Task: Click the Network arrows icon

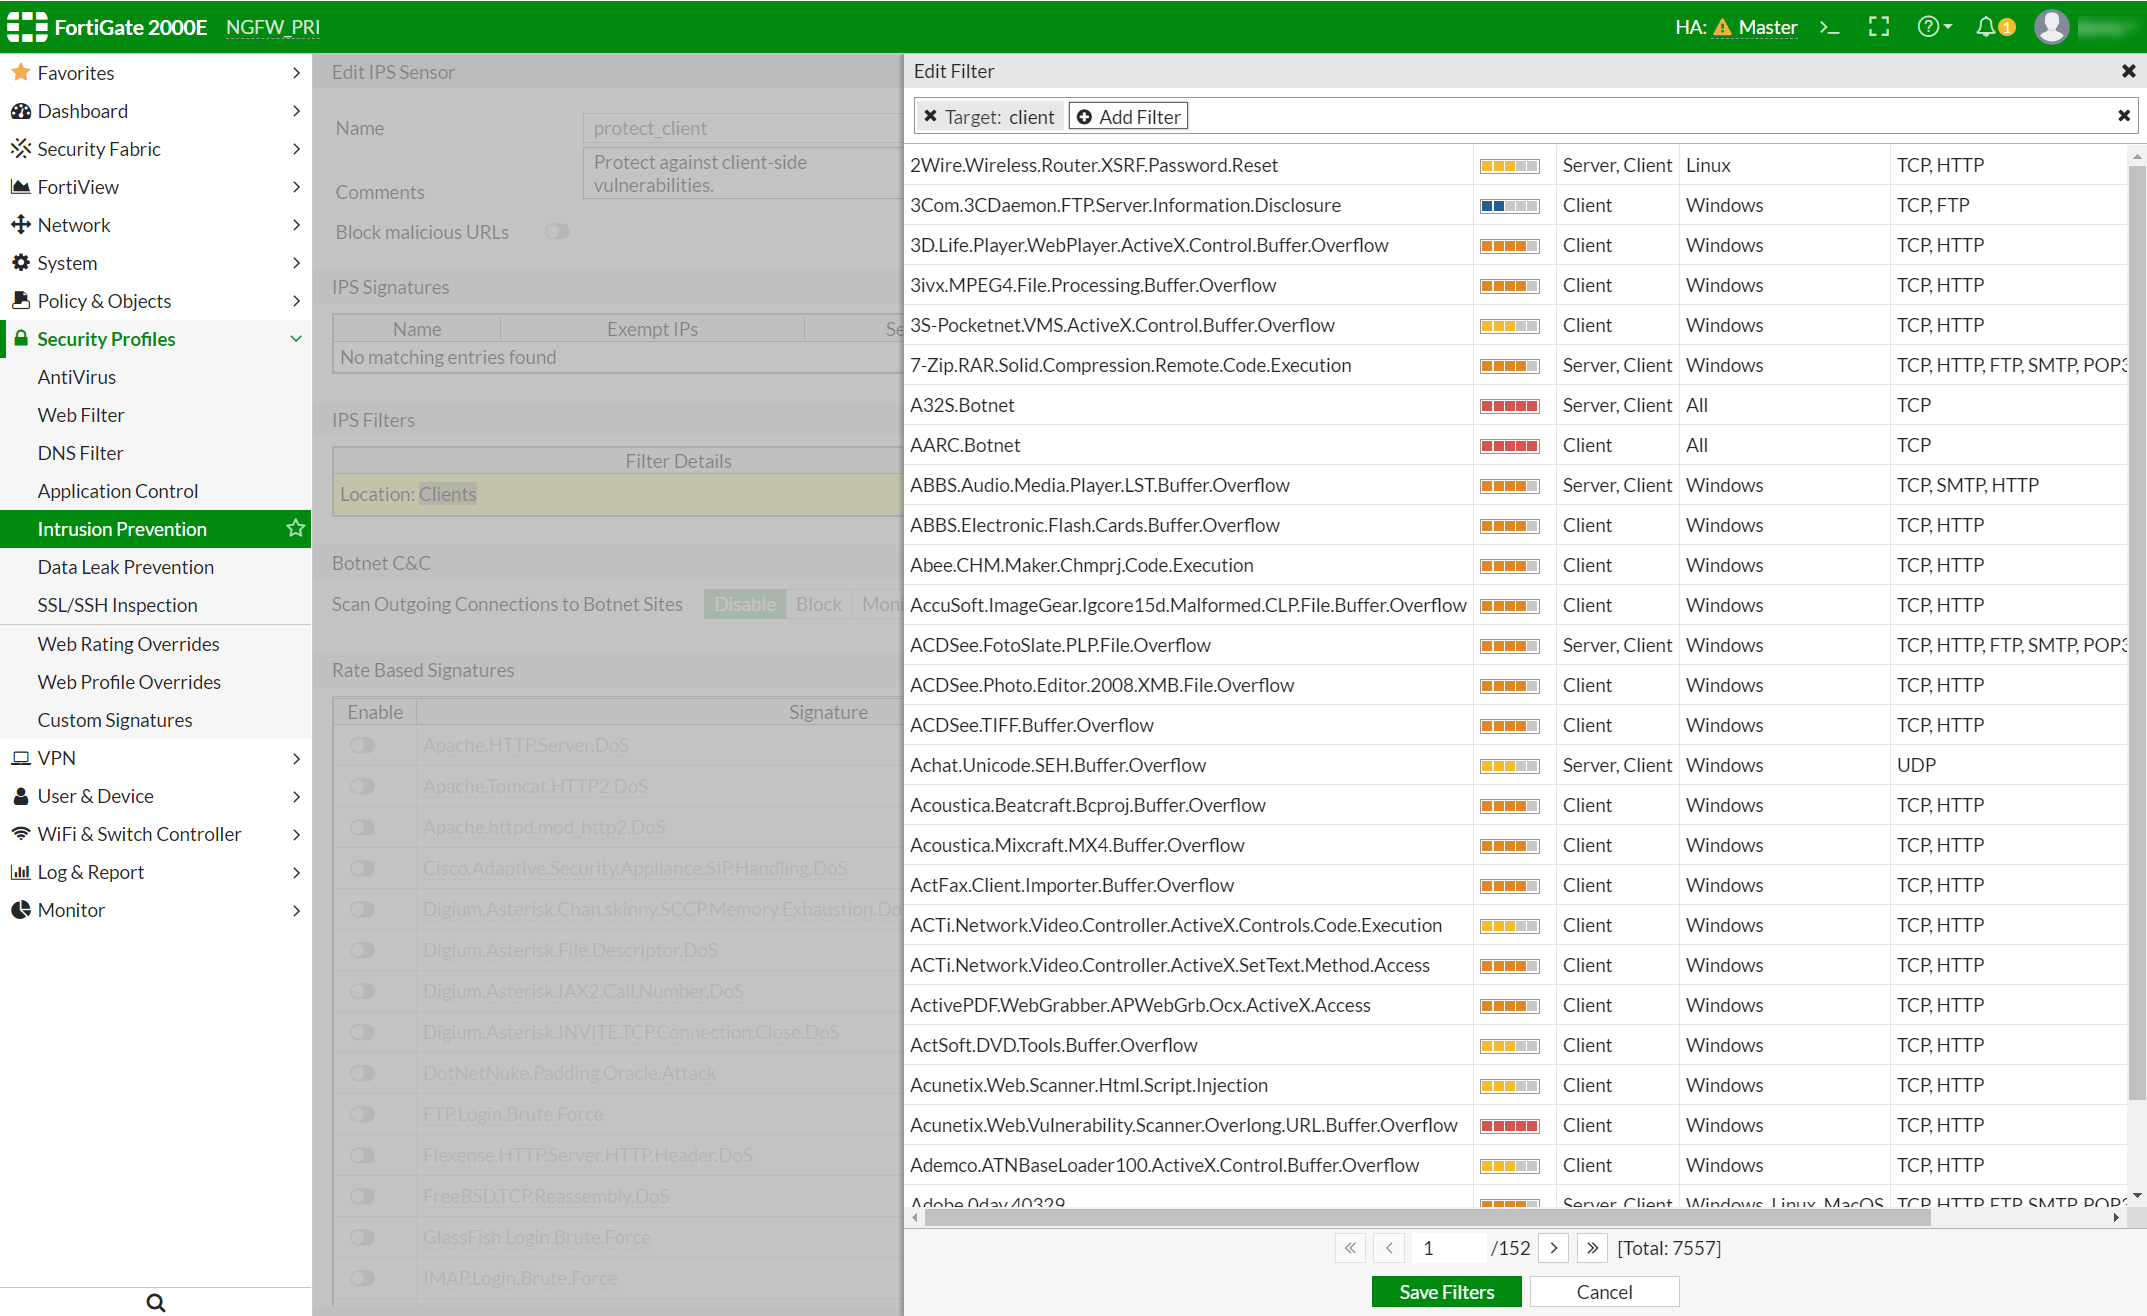Action: tap(20, 224)
